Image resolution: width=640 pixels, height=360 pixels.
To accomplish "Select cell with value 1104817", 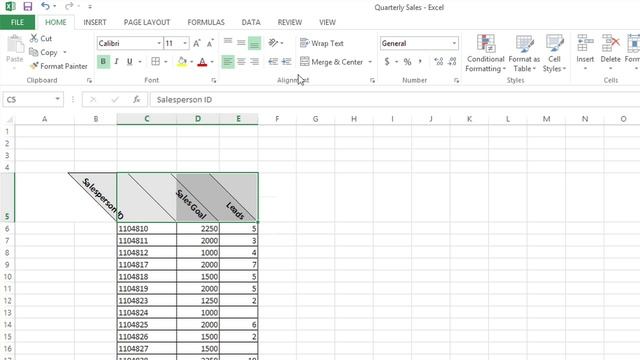I will pos(147,264).
